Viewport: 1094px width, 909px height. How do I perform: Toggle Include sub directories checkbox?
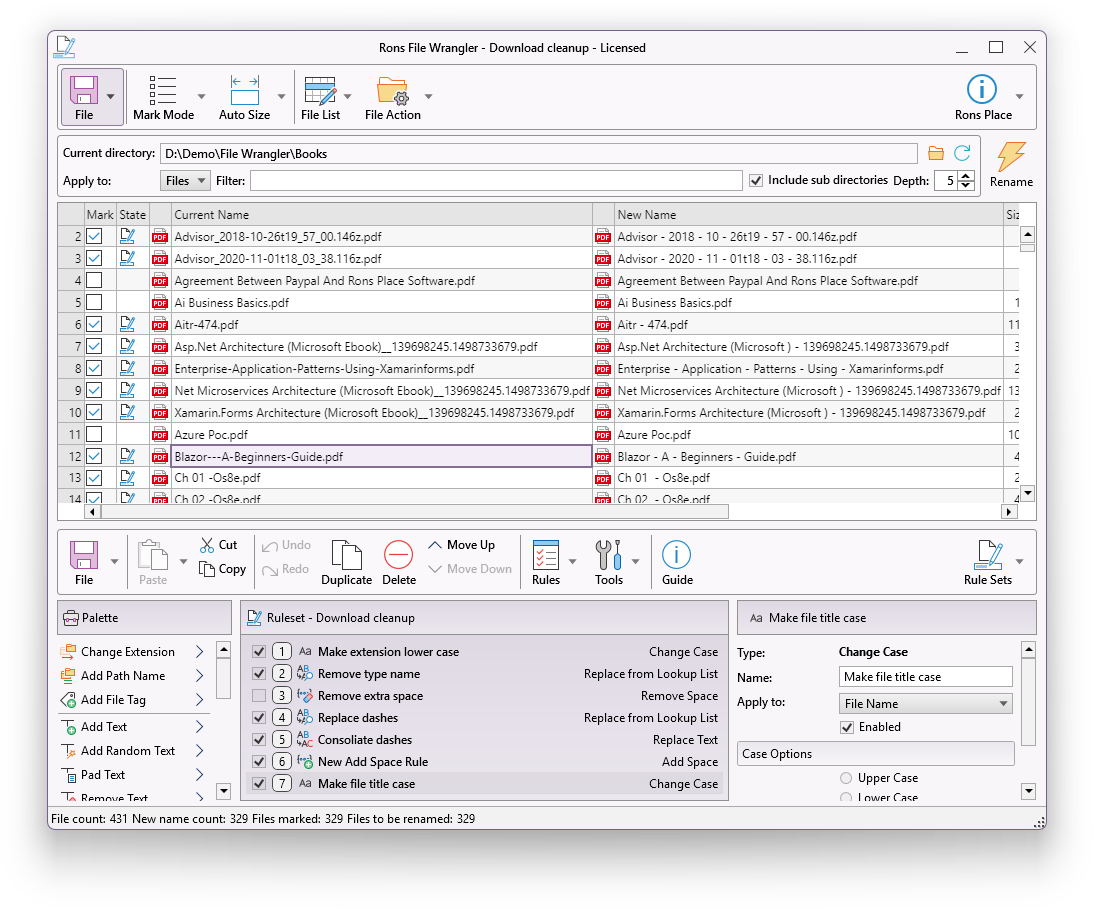pyautogui.click(x=756, y=181)
